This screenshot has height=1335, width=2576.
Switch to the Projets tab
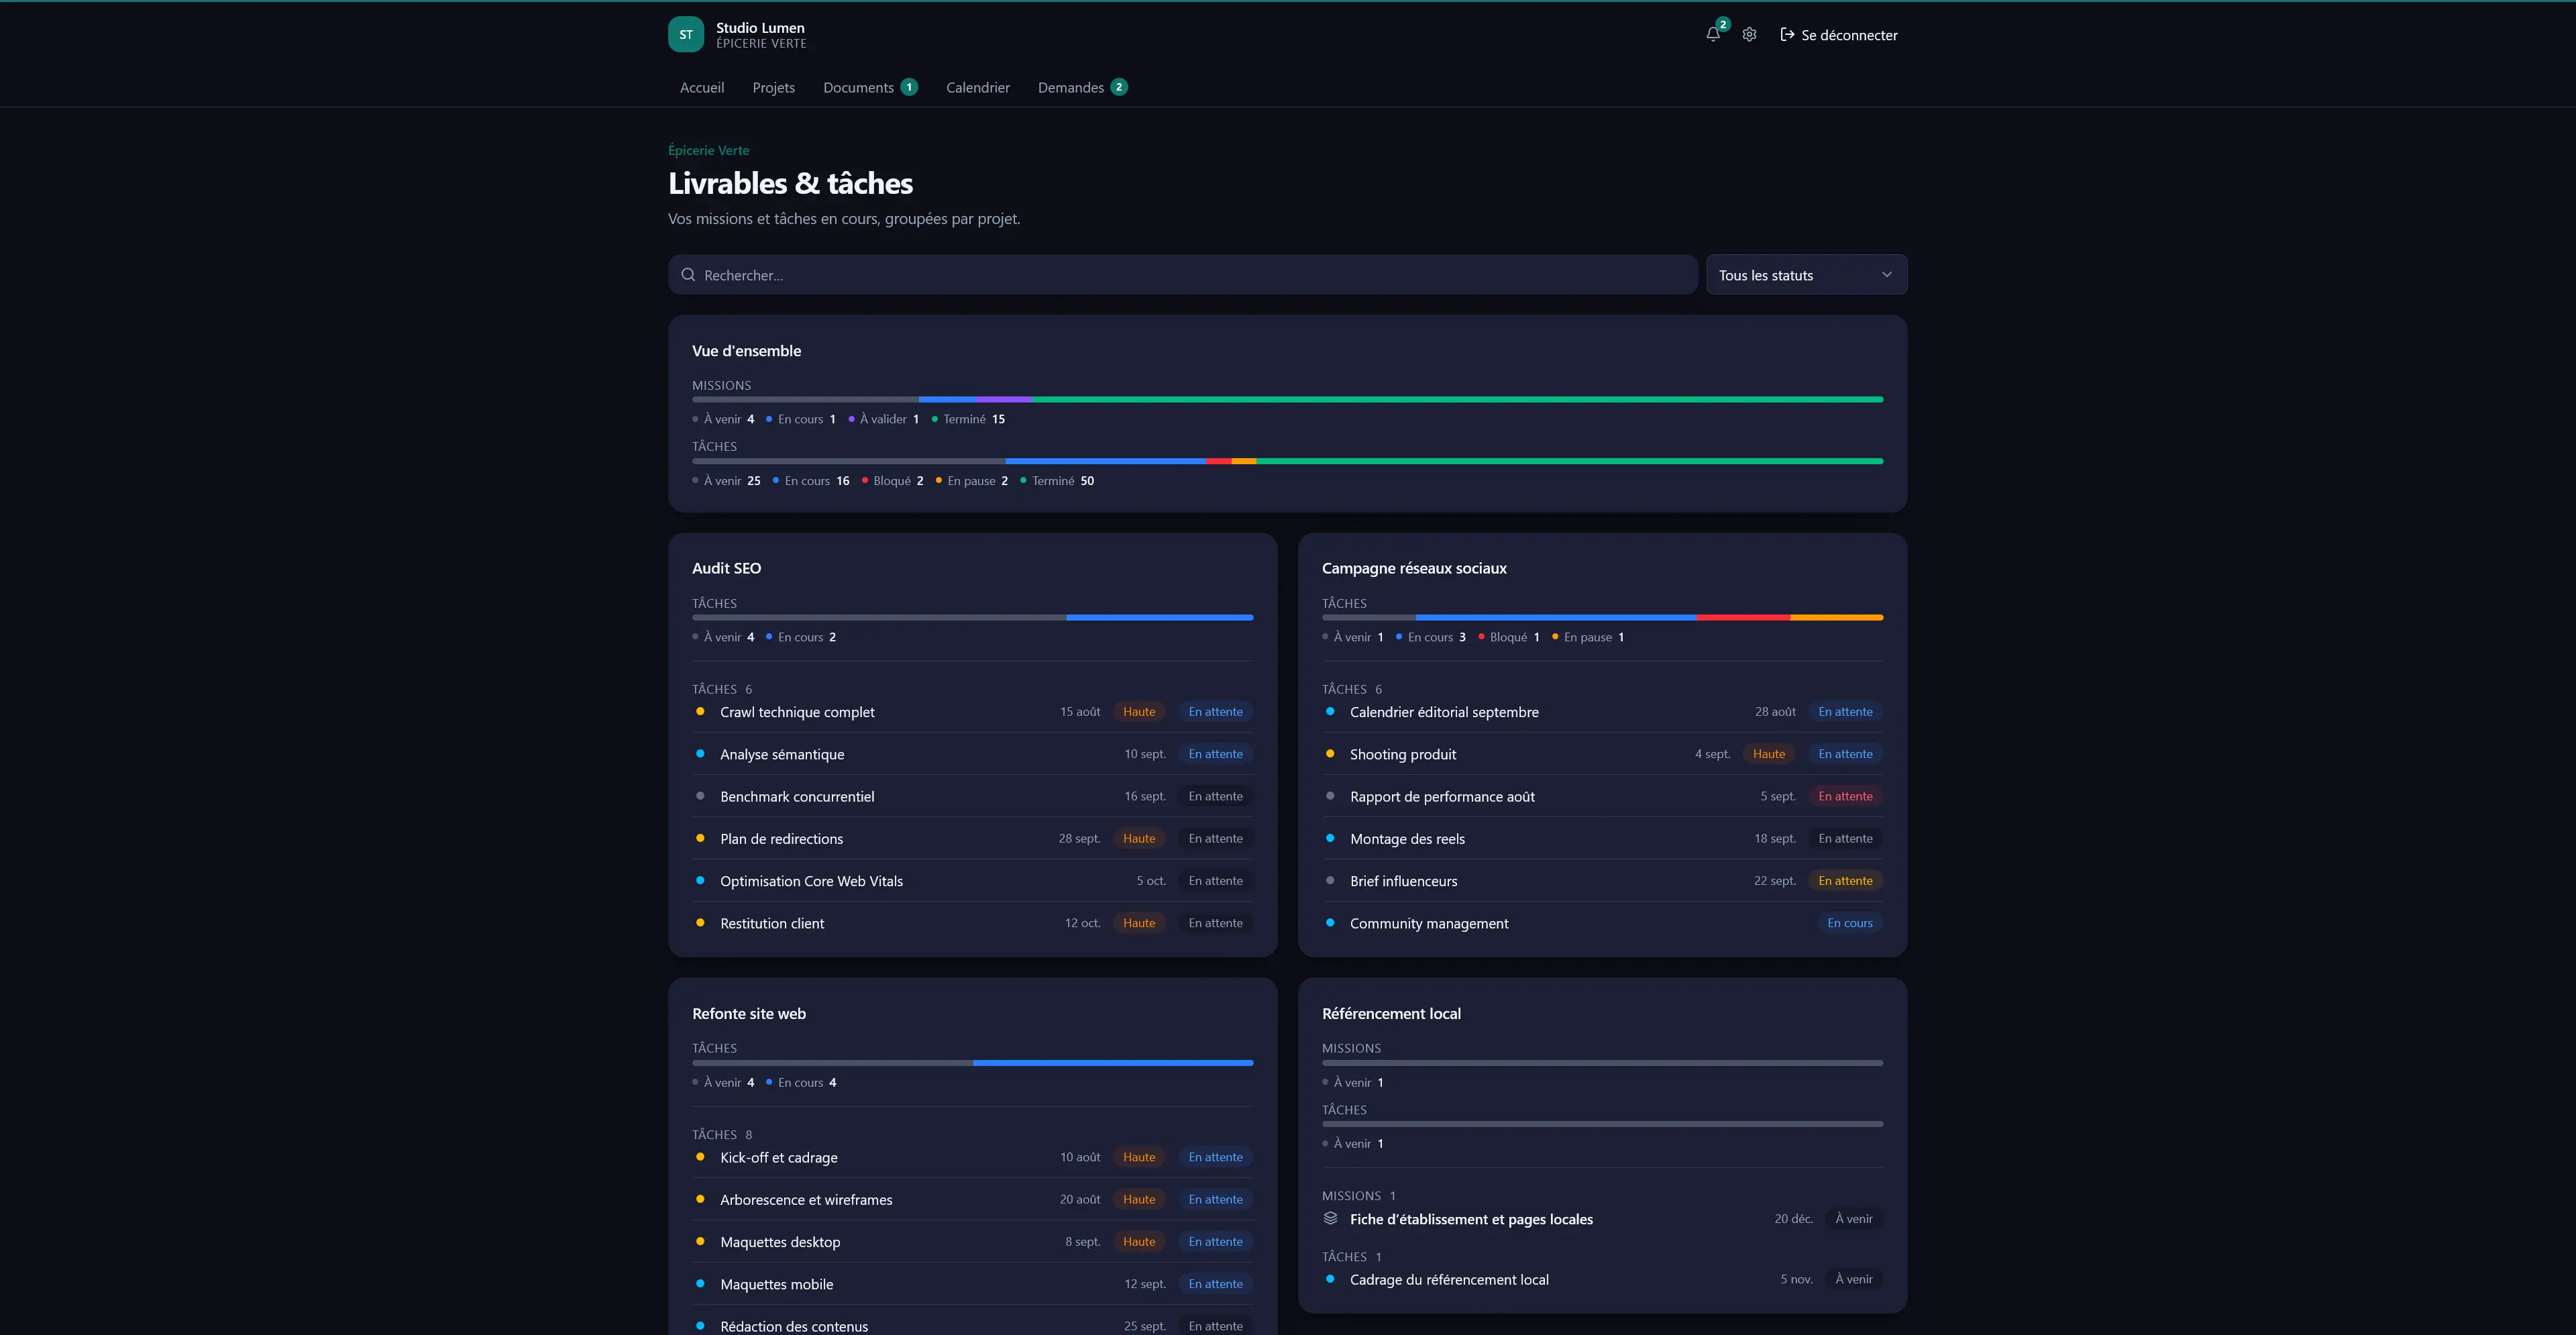(774, 88)
